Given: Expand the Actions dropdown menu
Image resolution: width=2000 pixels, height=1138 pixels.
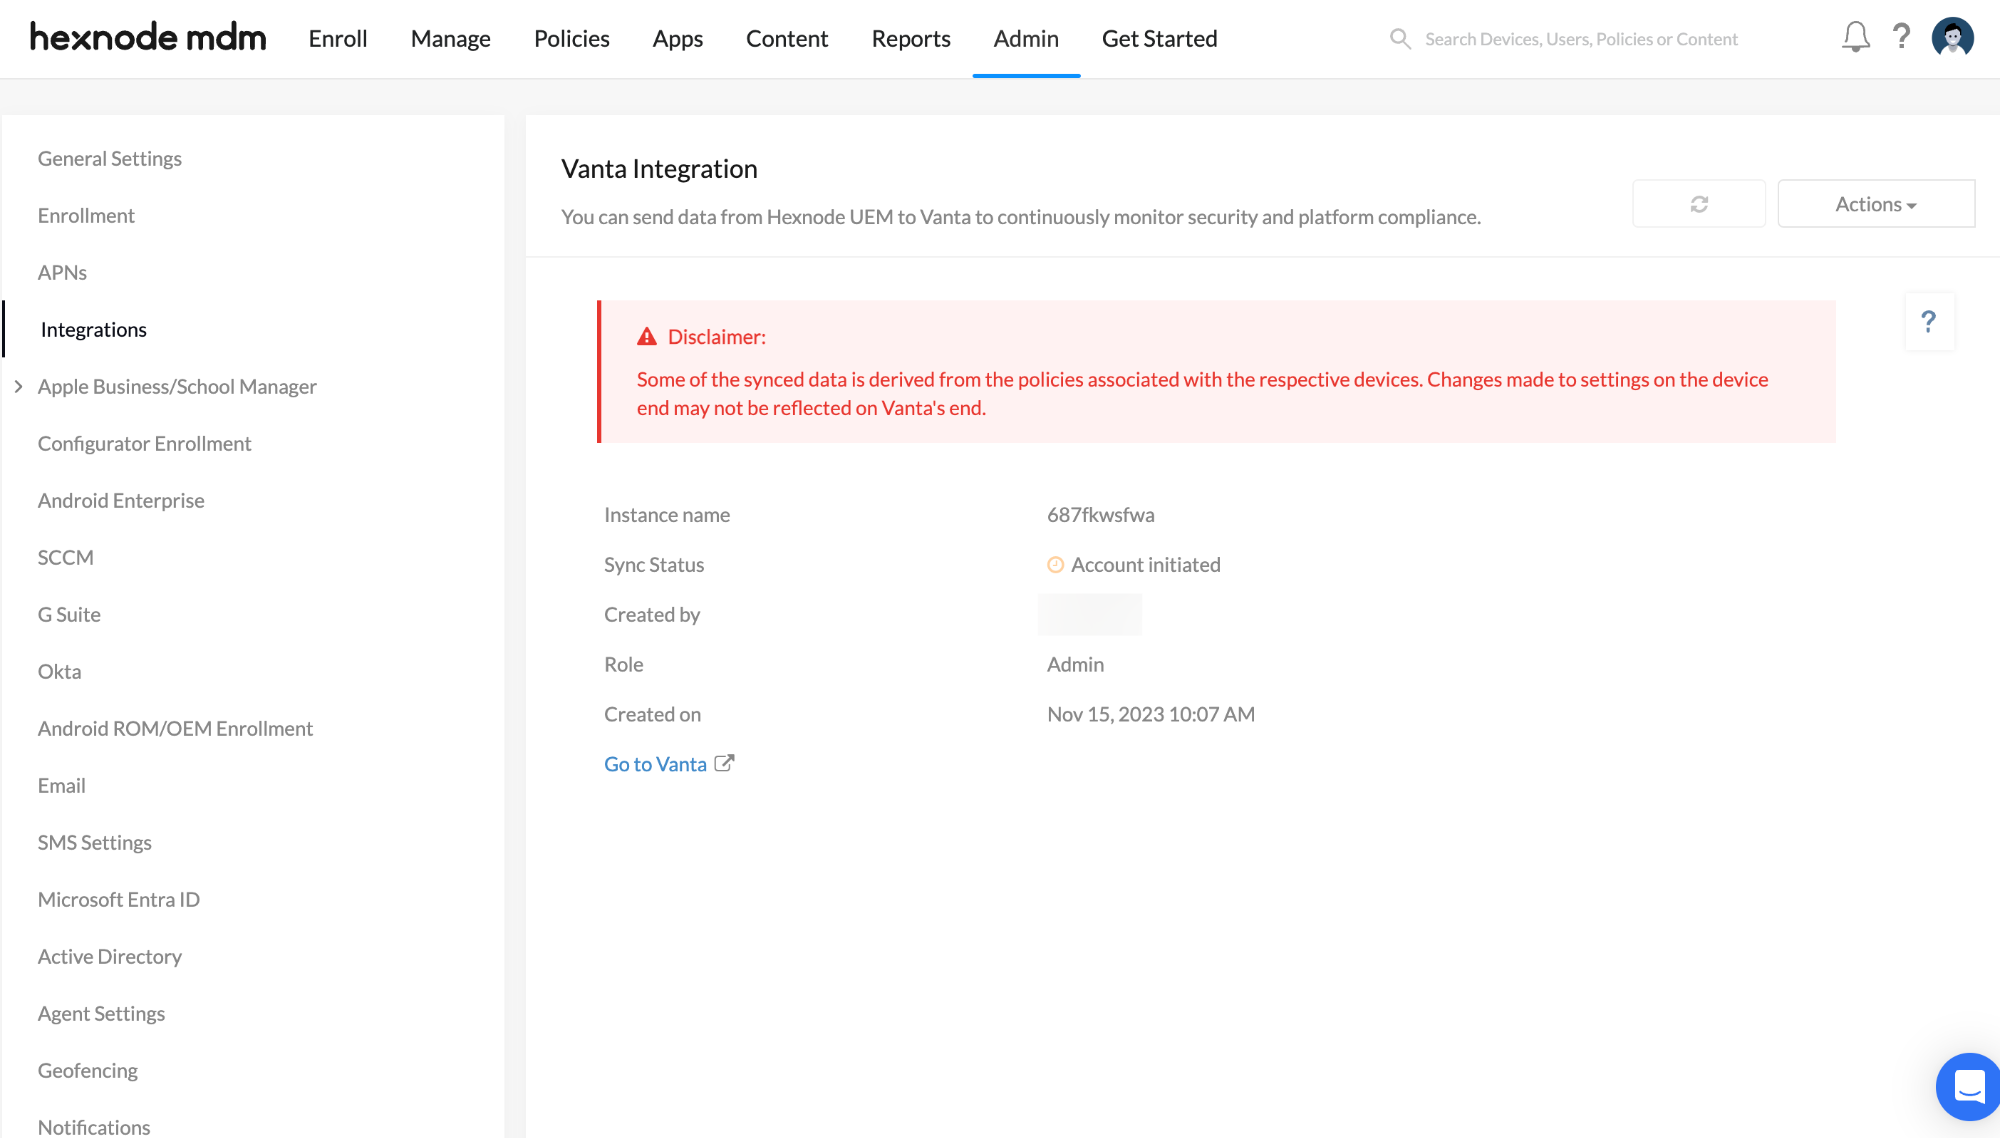Looking at the screenshot, I should pos(1875,203).
